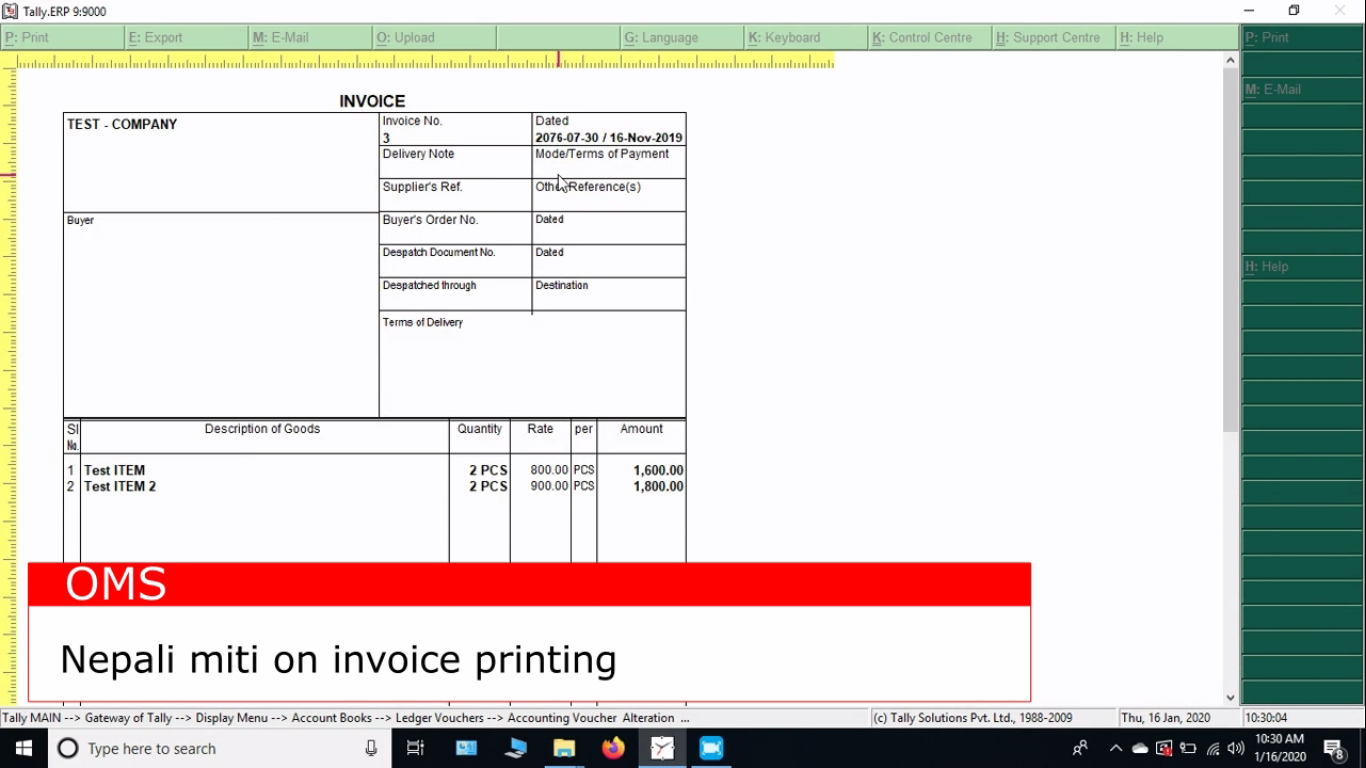Screen dimensions: 1366x768
Task: Start voice search with the microphone icon
Action: (x=370, y=748)
